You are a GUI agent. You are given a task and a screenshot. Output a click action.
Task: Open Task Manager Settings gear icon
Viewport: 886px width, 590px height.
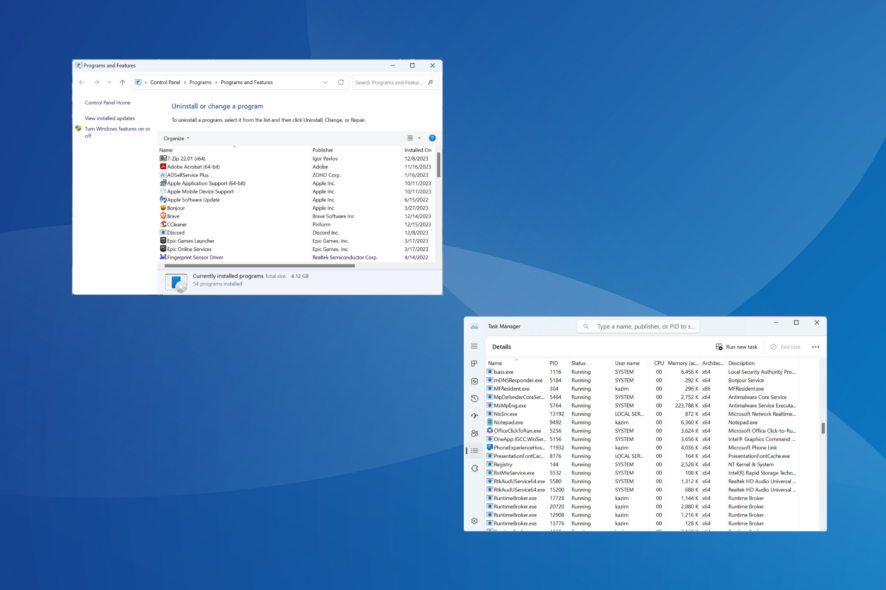[474, 520]
